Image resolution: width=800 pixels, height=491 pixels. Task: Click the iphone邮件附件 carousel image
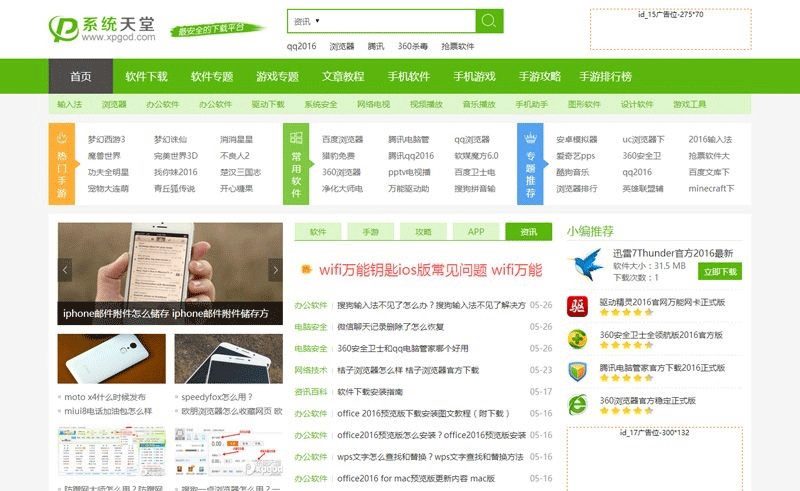coord(170,274)
